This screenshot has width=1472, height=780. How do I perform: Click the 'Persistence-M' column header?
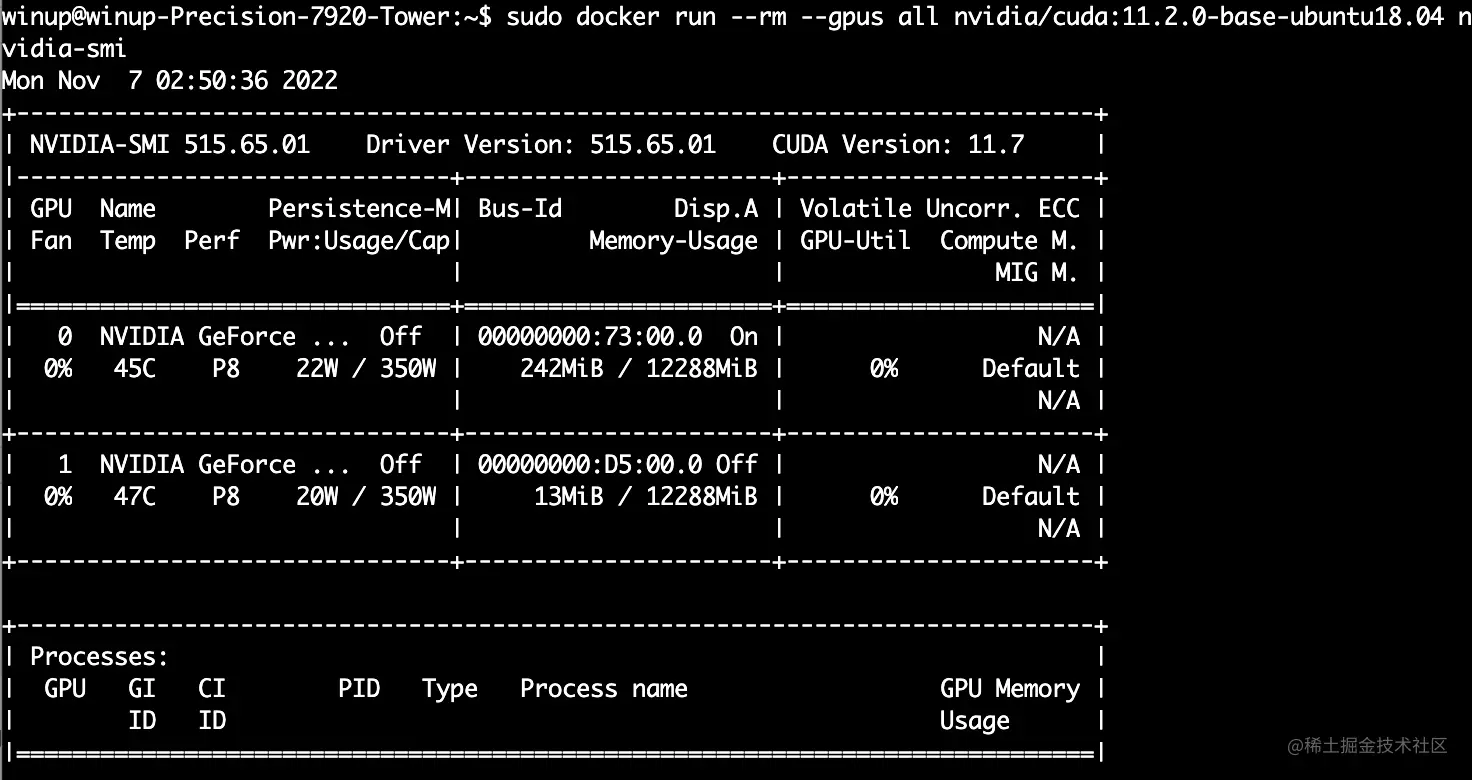tap(359, 208)
